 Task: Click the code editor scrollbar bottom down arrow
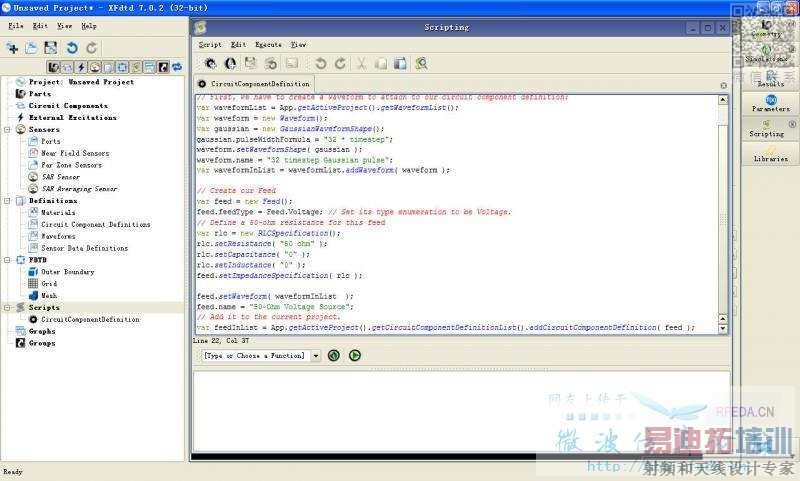[x=723, y=329]
